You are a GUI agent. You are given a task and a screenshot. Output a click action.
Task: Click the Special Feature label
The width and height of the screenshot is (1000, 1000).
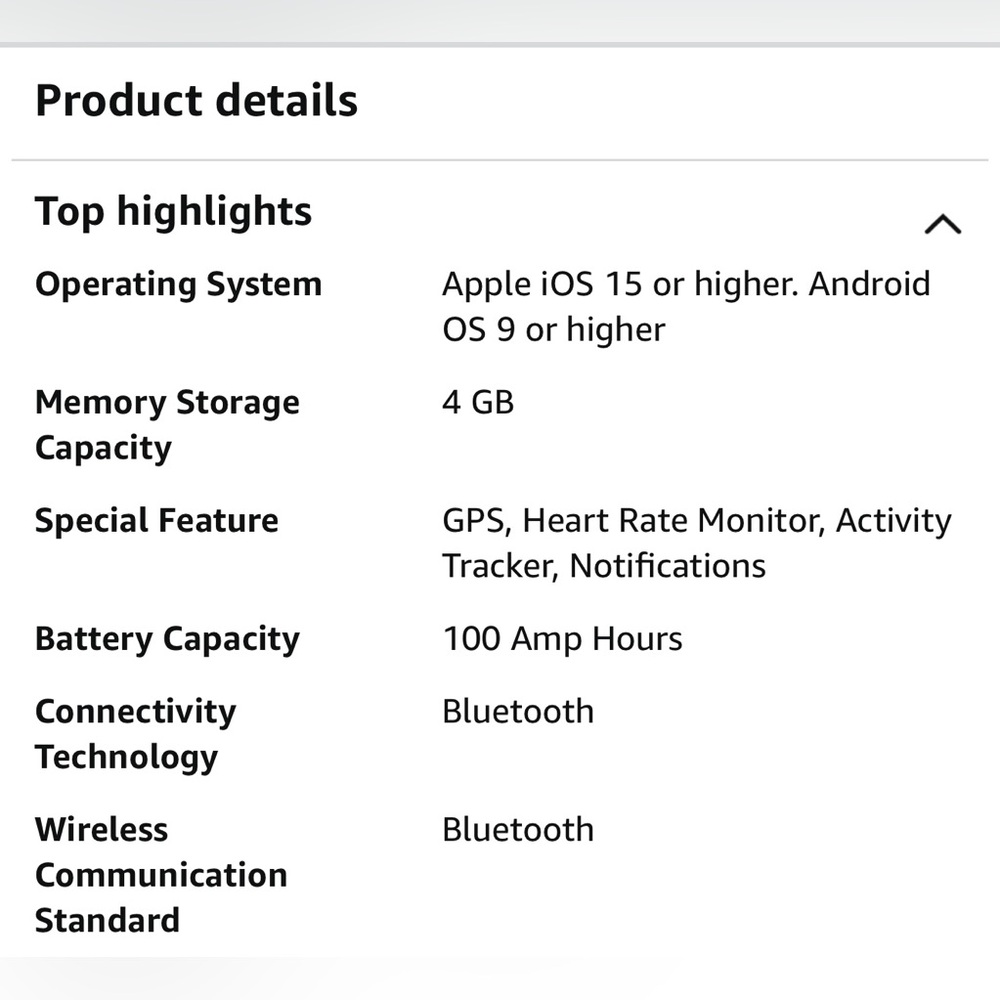point(156,521)
